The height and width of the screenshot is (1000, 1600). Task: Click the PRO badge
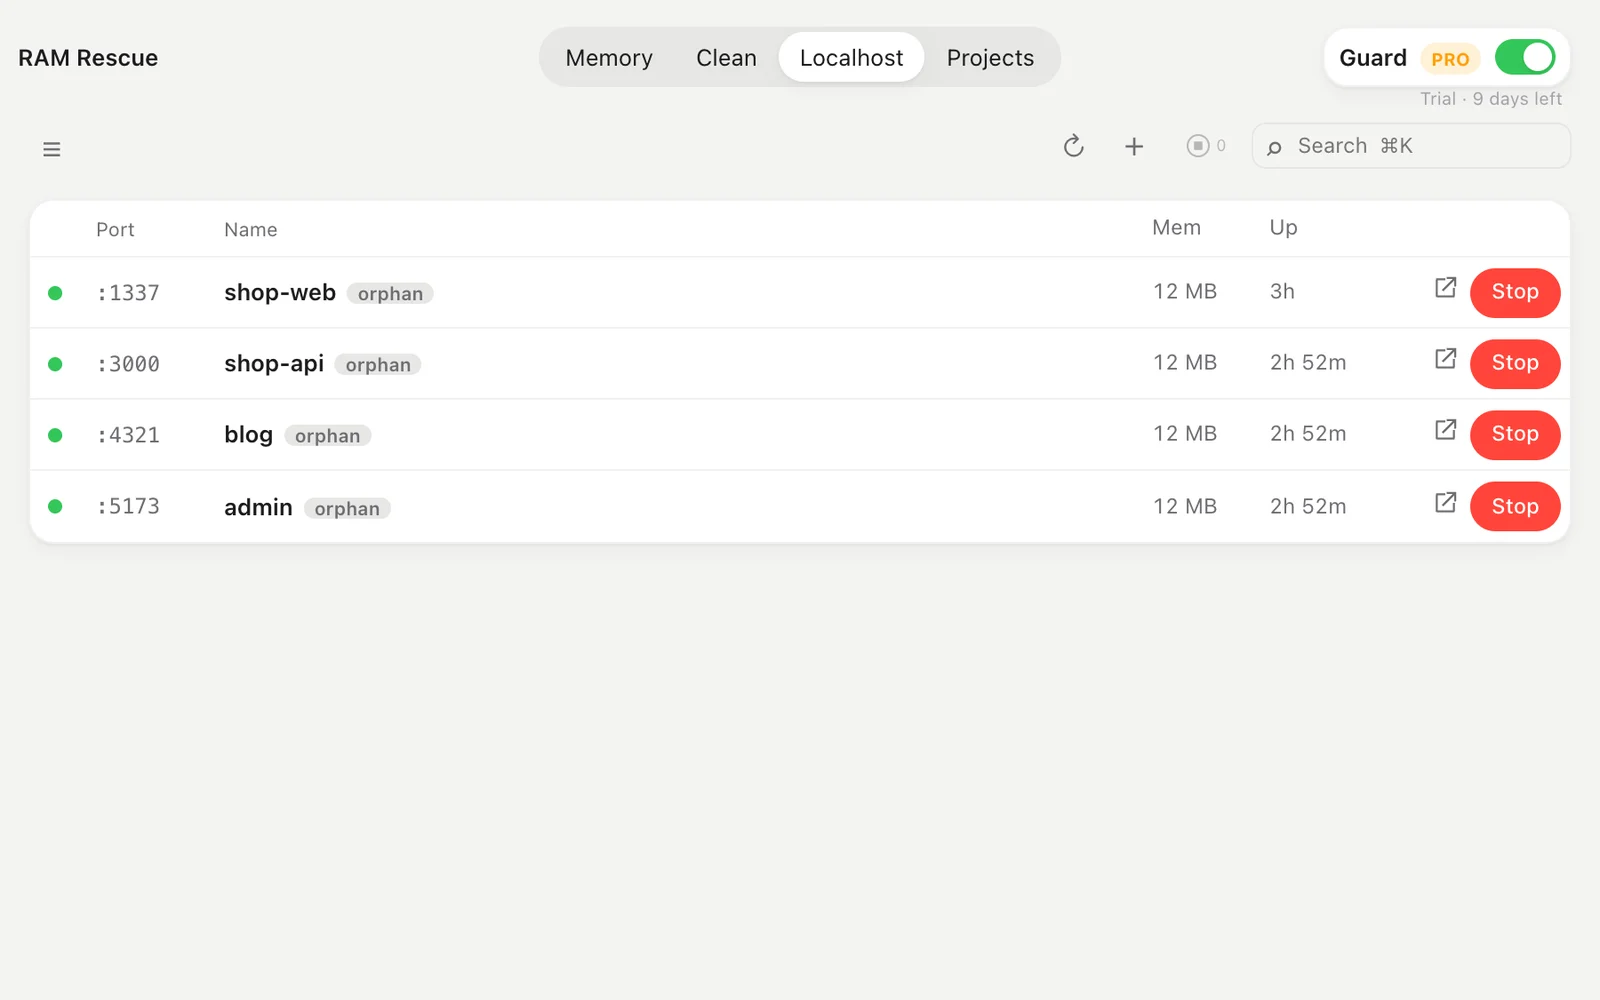coord(1450,59)
